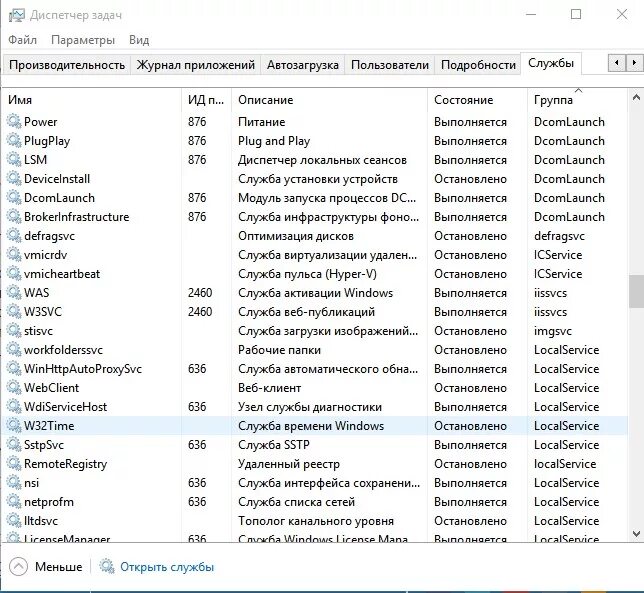Select the stisvc service gear icon

(x=14, y=331)
